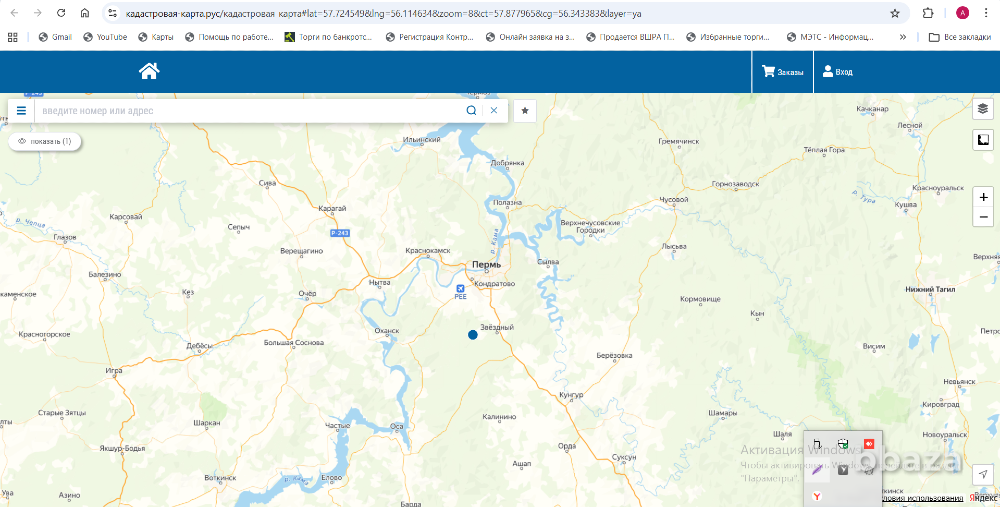Viewport: 1000px width, 507px height.
Task: Toggle the «показать (1)» visibility button
Action: point(45,141)
